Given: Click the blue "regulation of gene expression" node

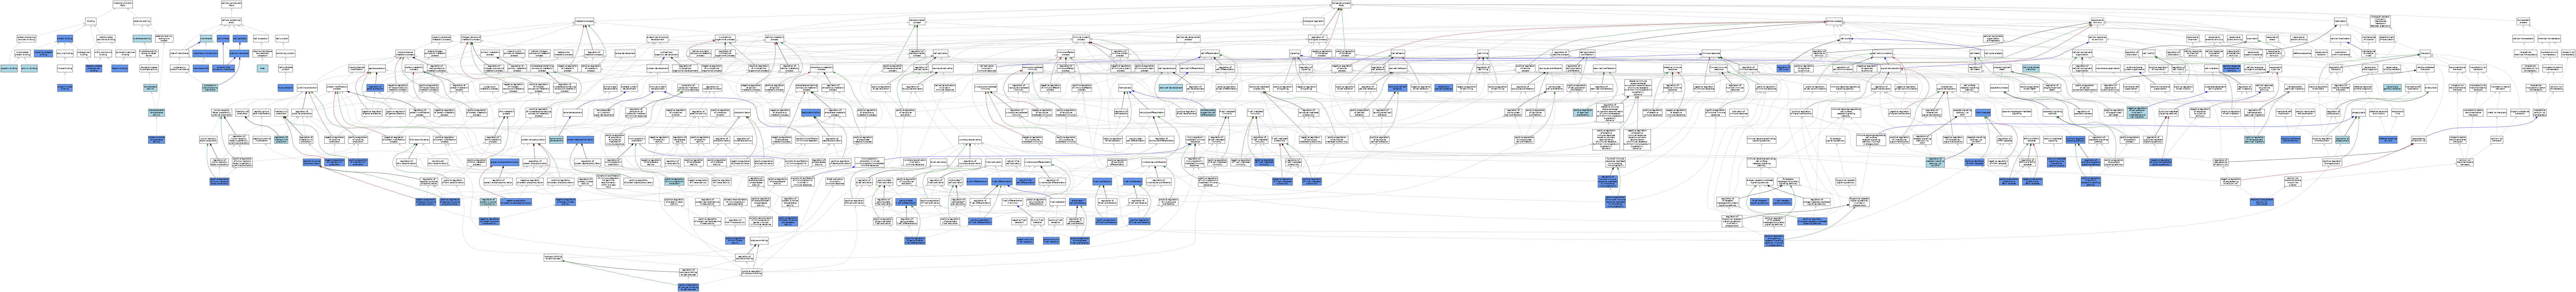Looking at the screenshot, I should pyautogui.click(x=375, y=88).
